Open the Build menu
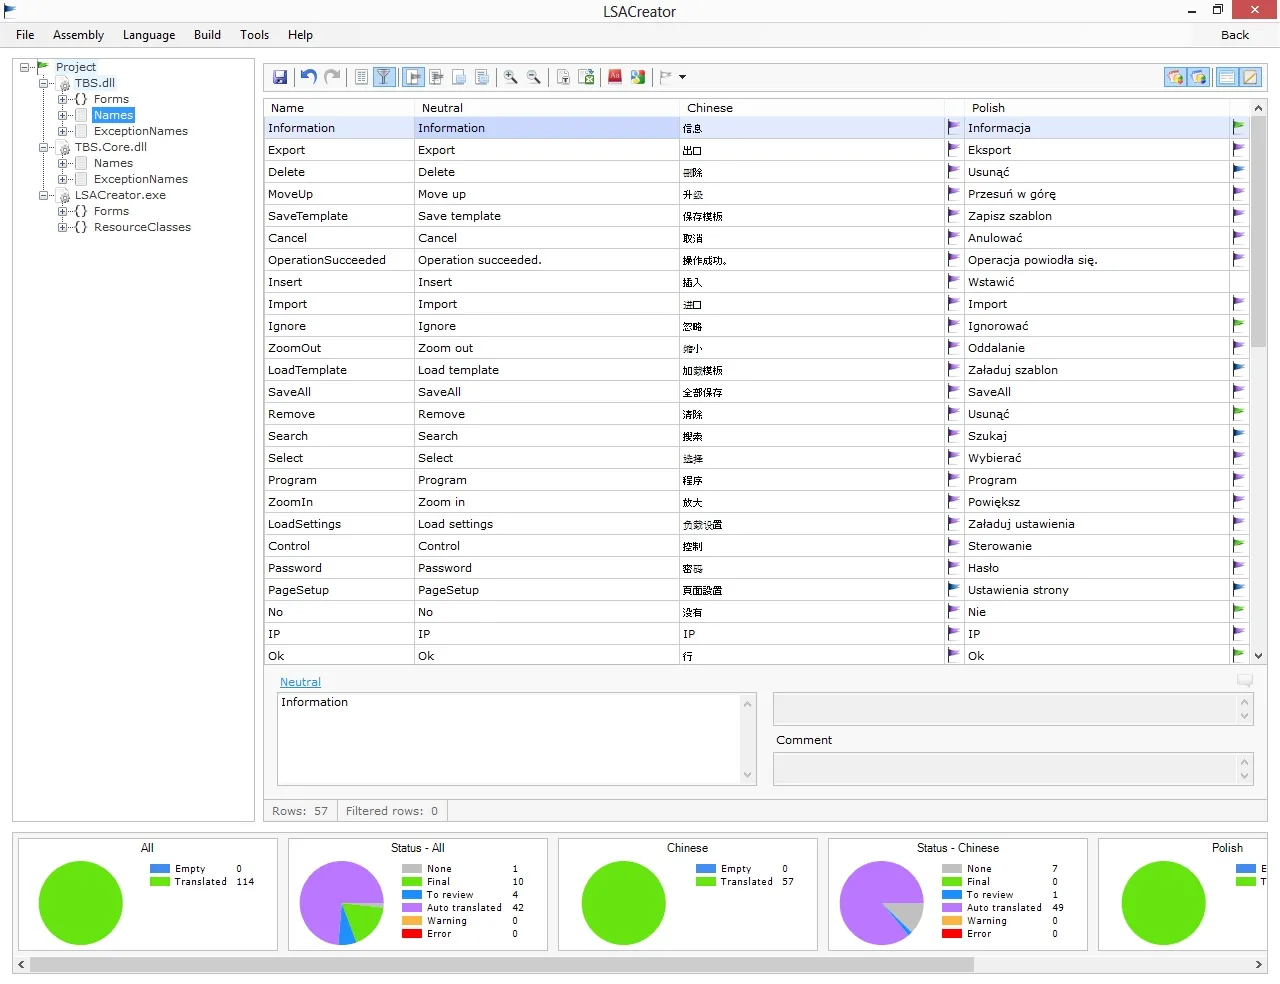This screenshot has height=984, width=1280. pos(207,35)
